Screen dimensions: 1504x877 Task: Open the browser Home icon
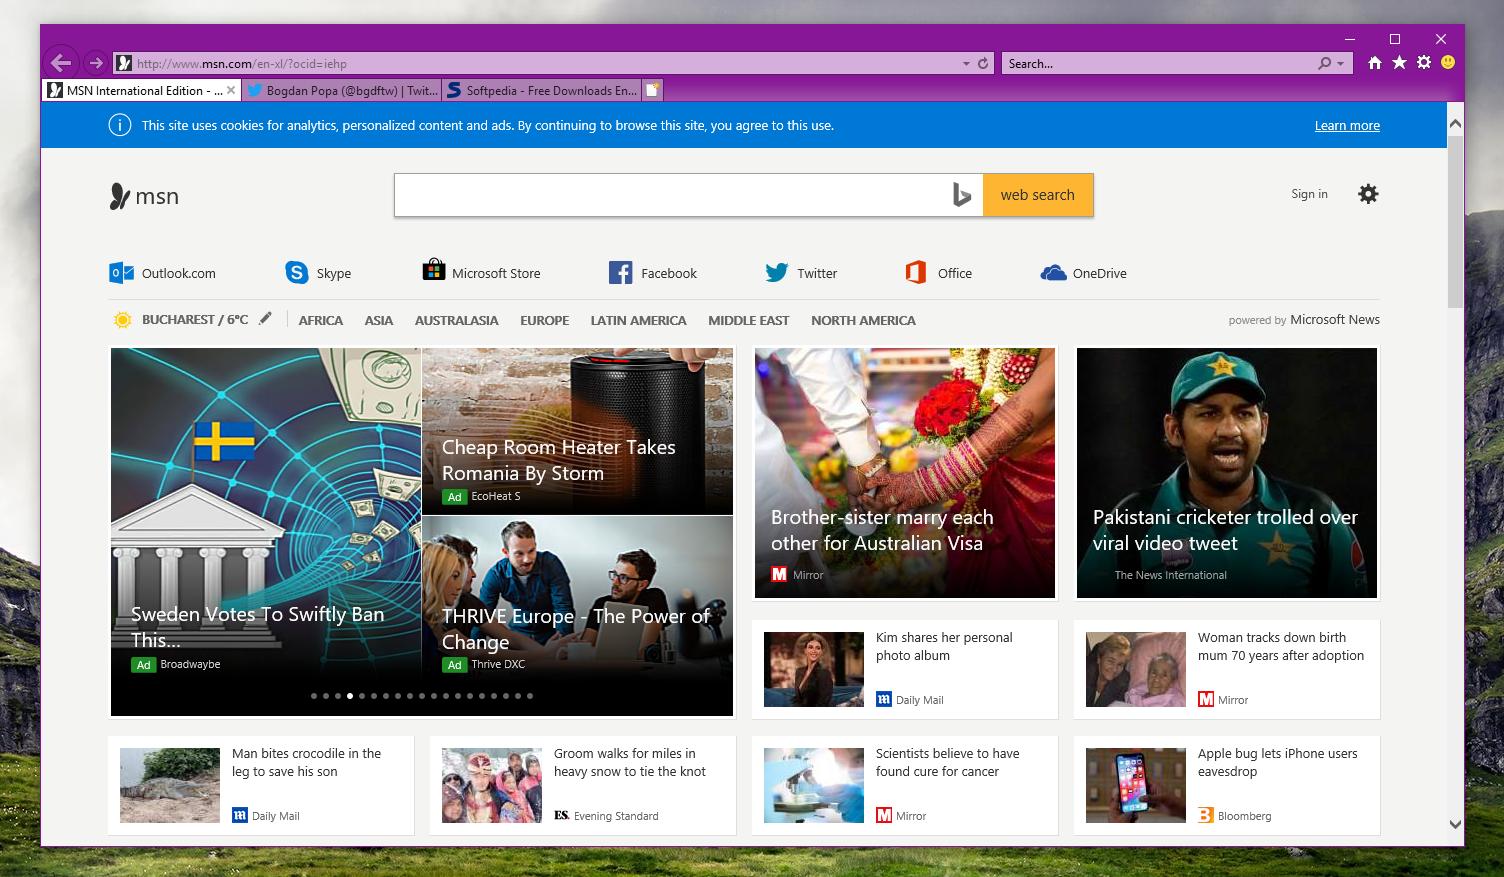pos(1375,63)
